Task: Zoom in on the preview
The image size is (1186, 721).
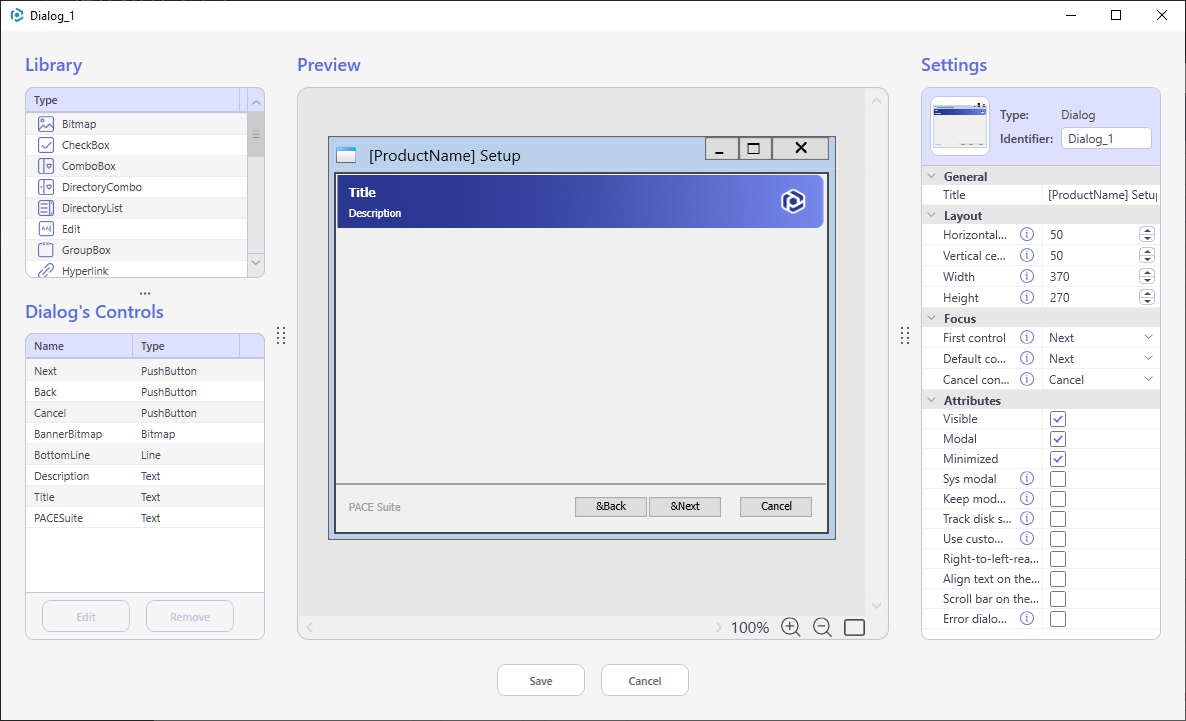Action: [790, 627]
